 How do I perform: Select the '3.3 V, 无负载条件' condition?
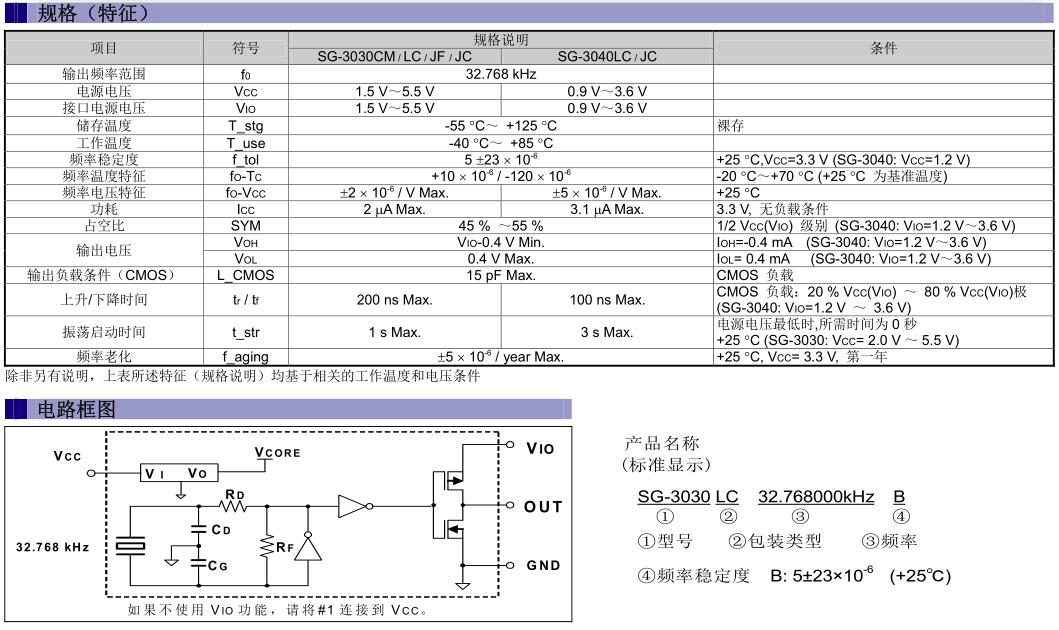tap(772, 209)
